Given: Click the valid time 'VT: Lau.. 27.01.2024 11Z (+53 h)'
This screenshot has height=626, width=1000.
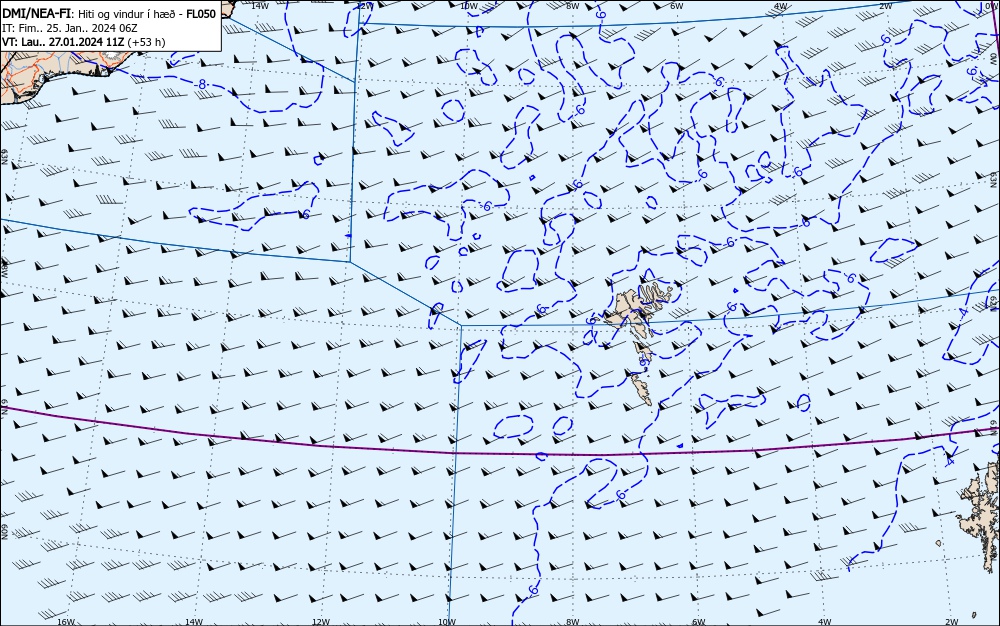Looking at the screenshot, I should [x=84, y=42].
